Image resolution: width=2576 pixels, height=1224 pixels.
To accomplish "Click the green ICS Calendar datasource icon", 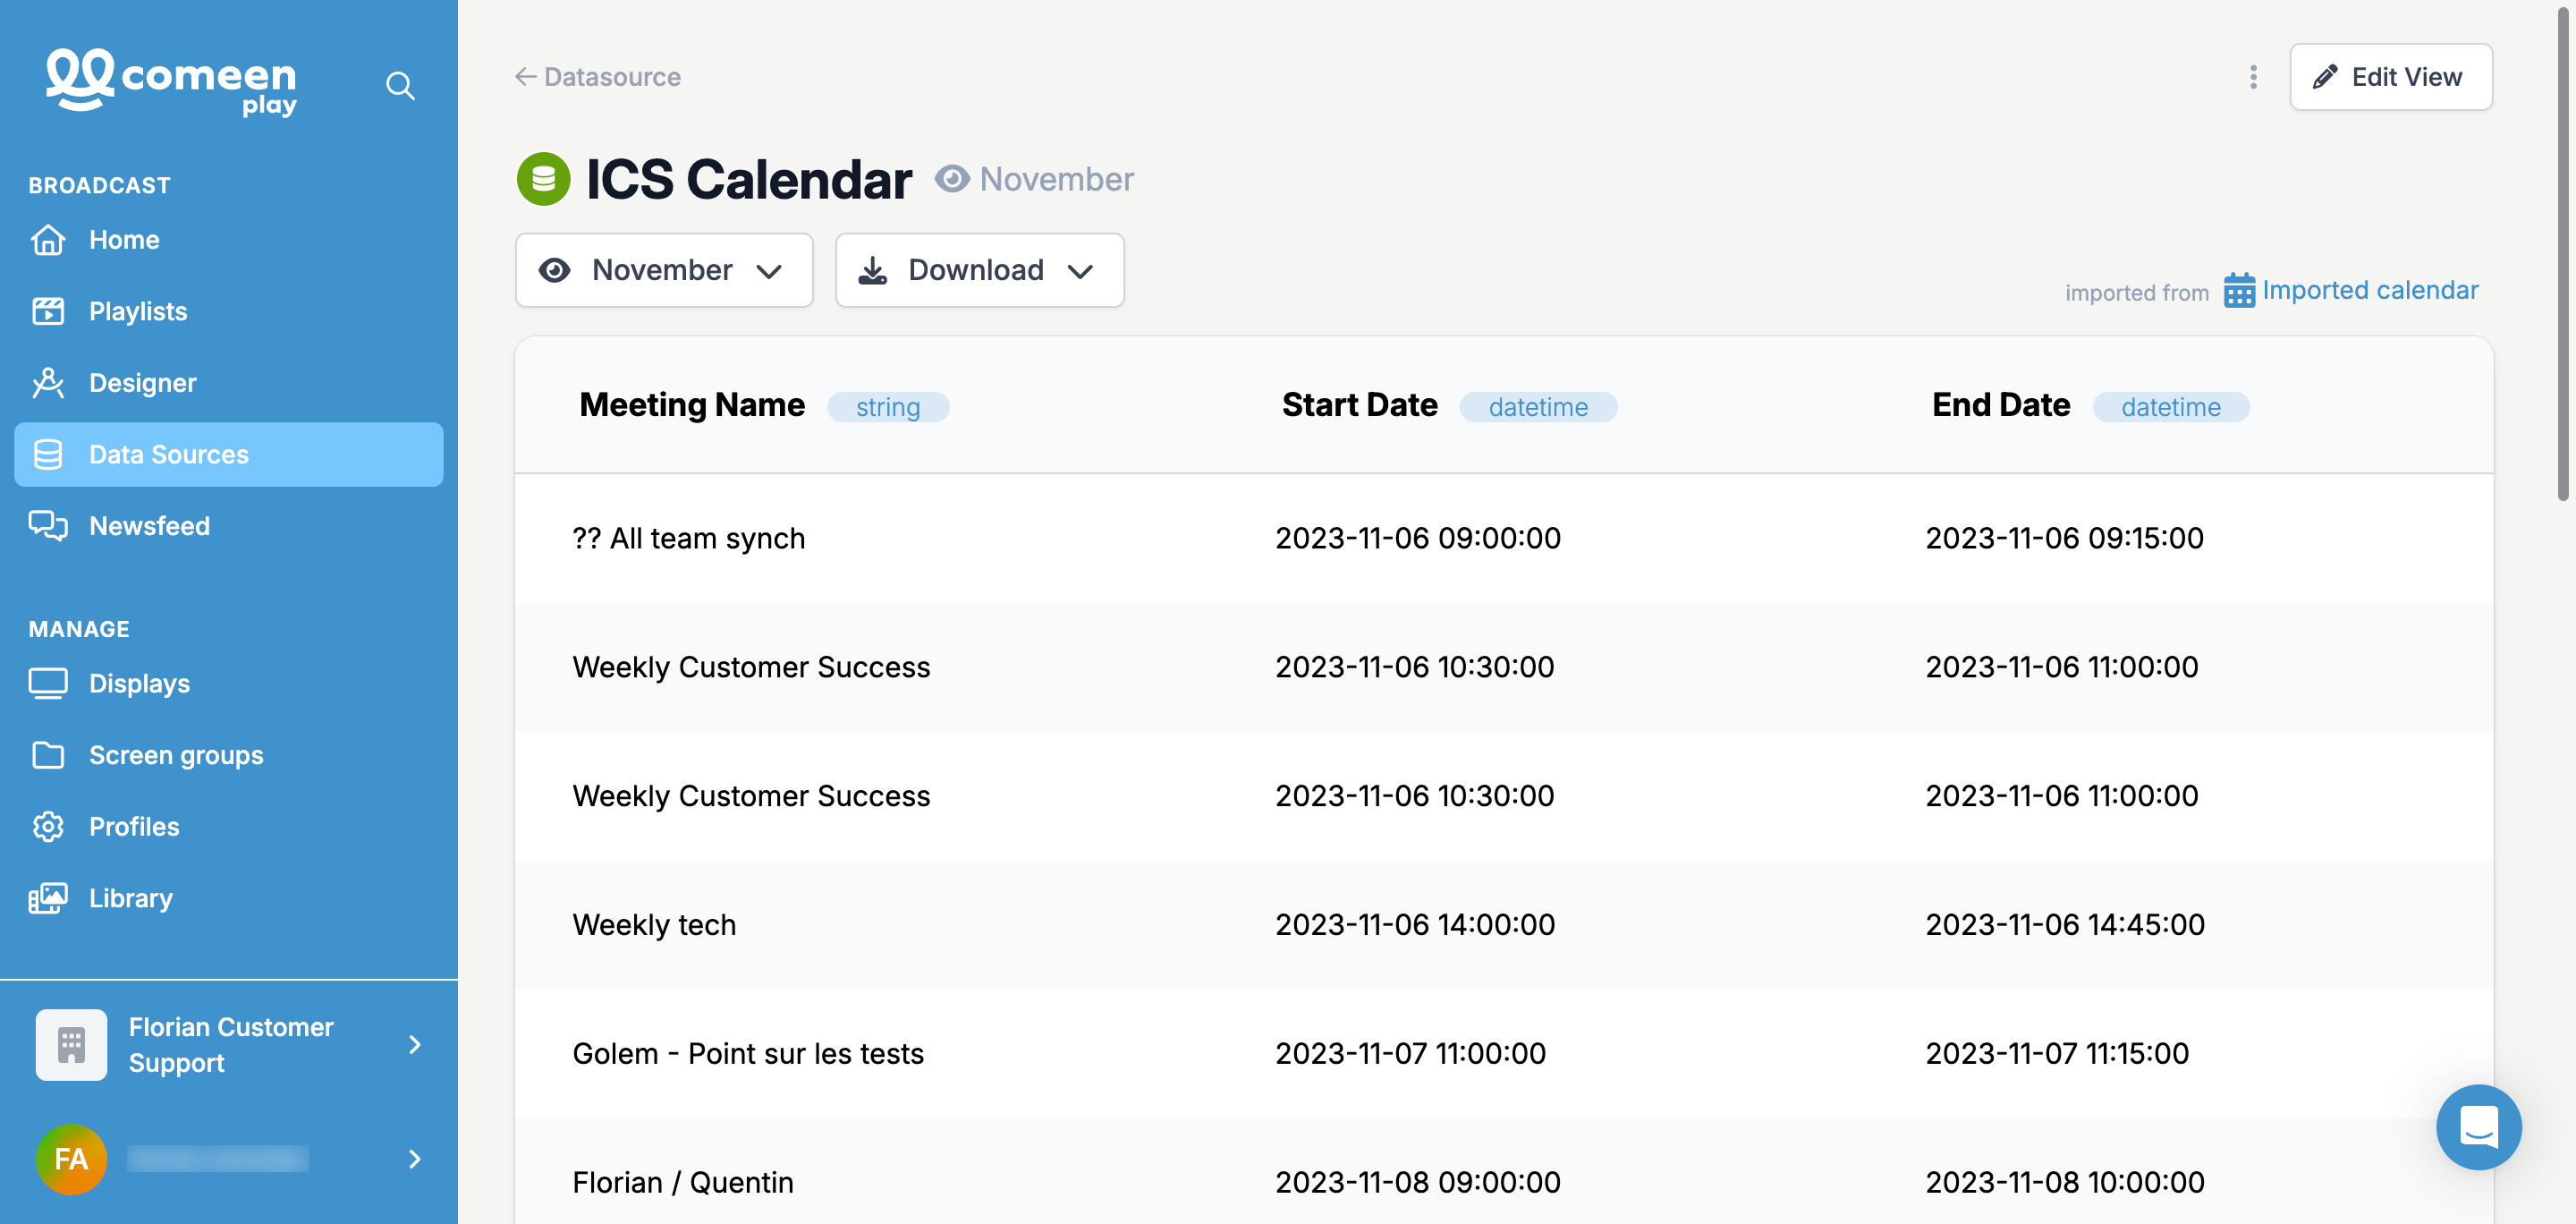I will click(543, 179).
